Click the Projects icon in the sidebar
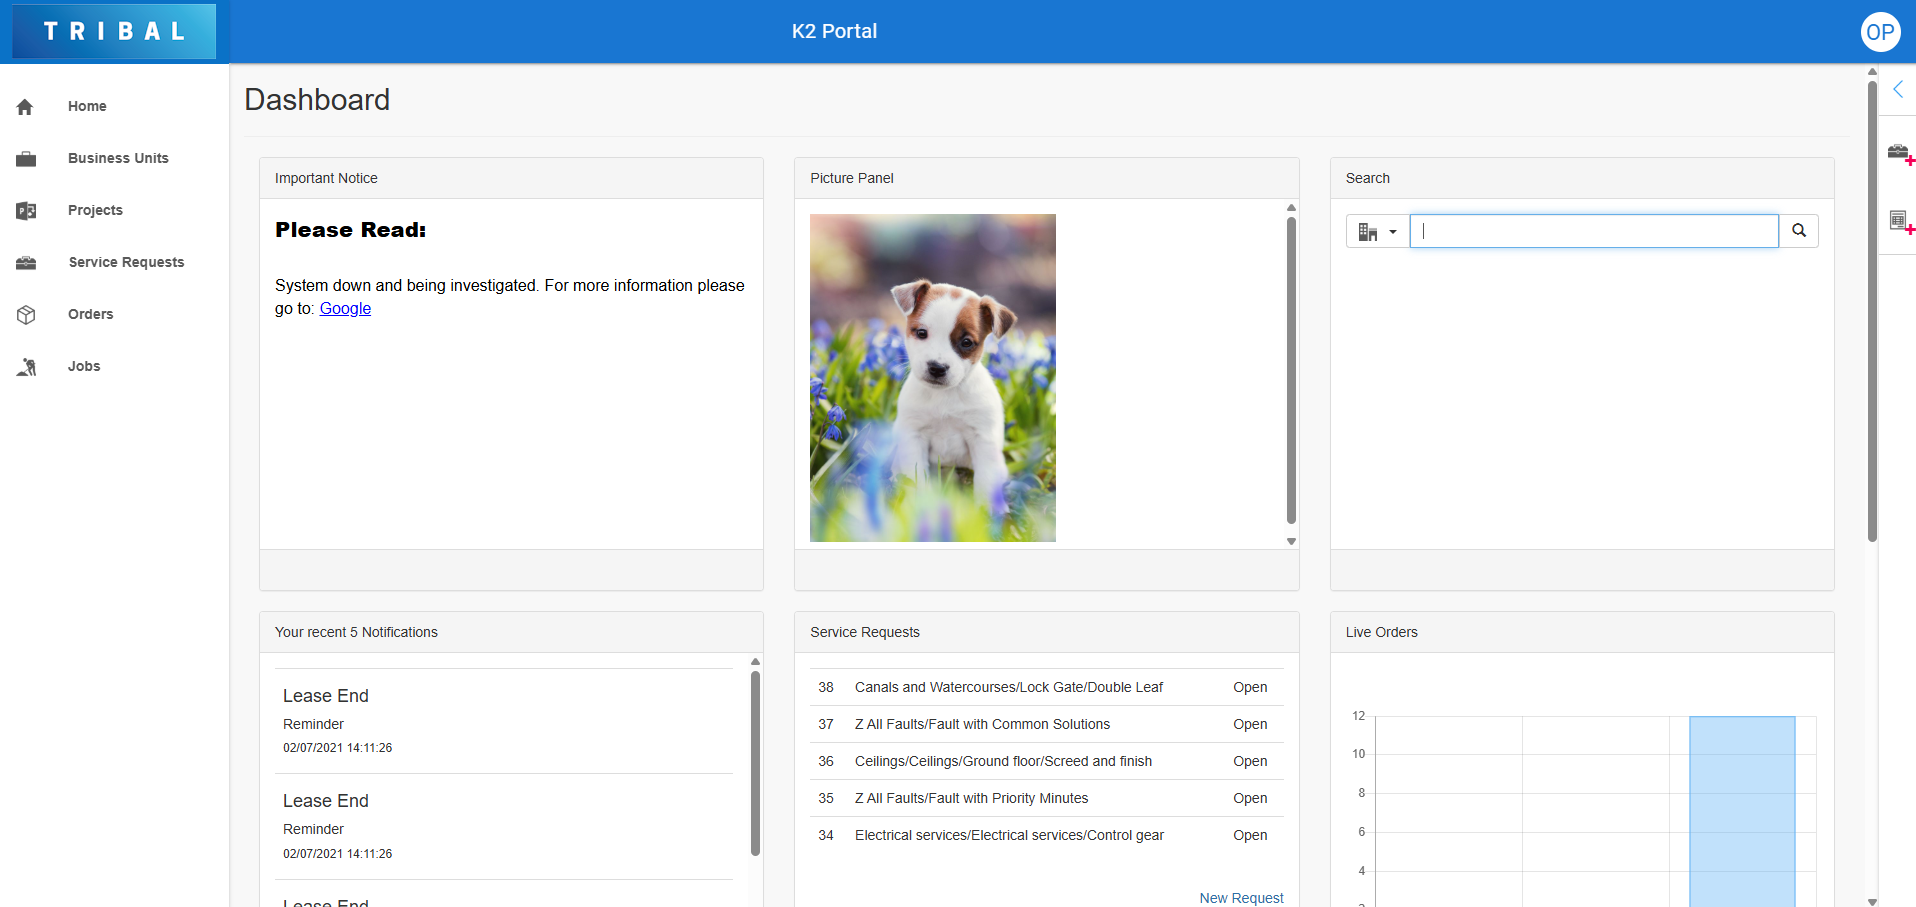 [x=26, y=211]
